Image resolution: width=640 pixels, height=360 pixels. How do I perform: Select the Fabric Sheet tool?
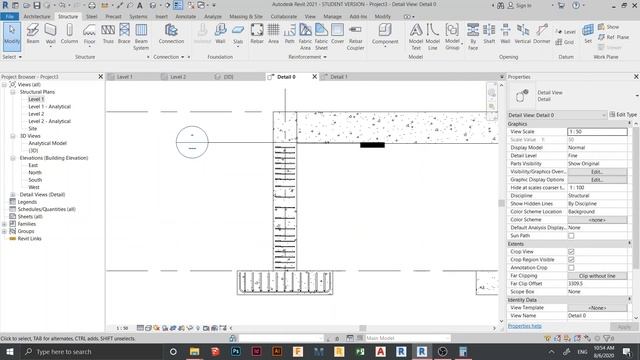click(x=321, y=37)
